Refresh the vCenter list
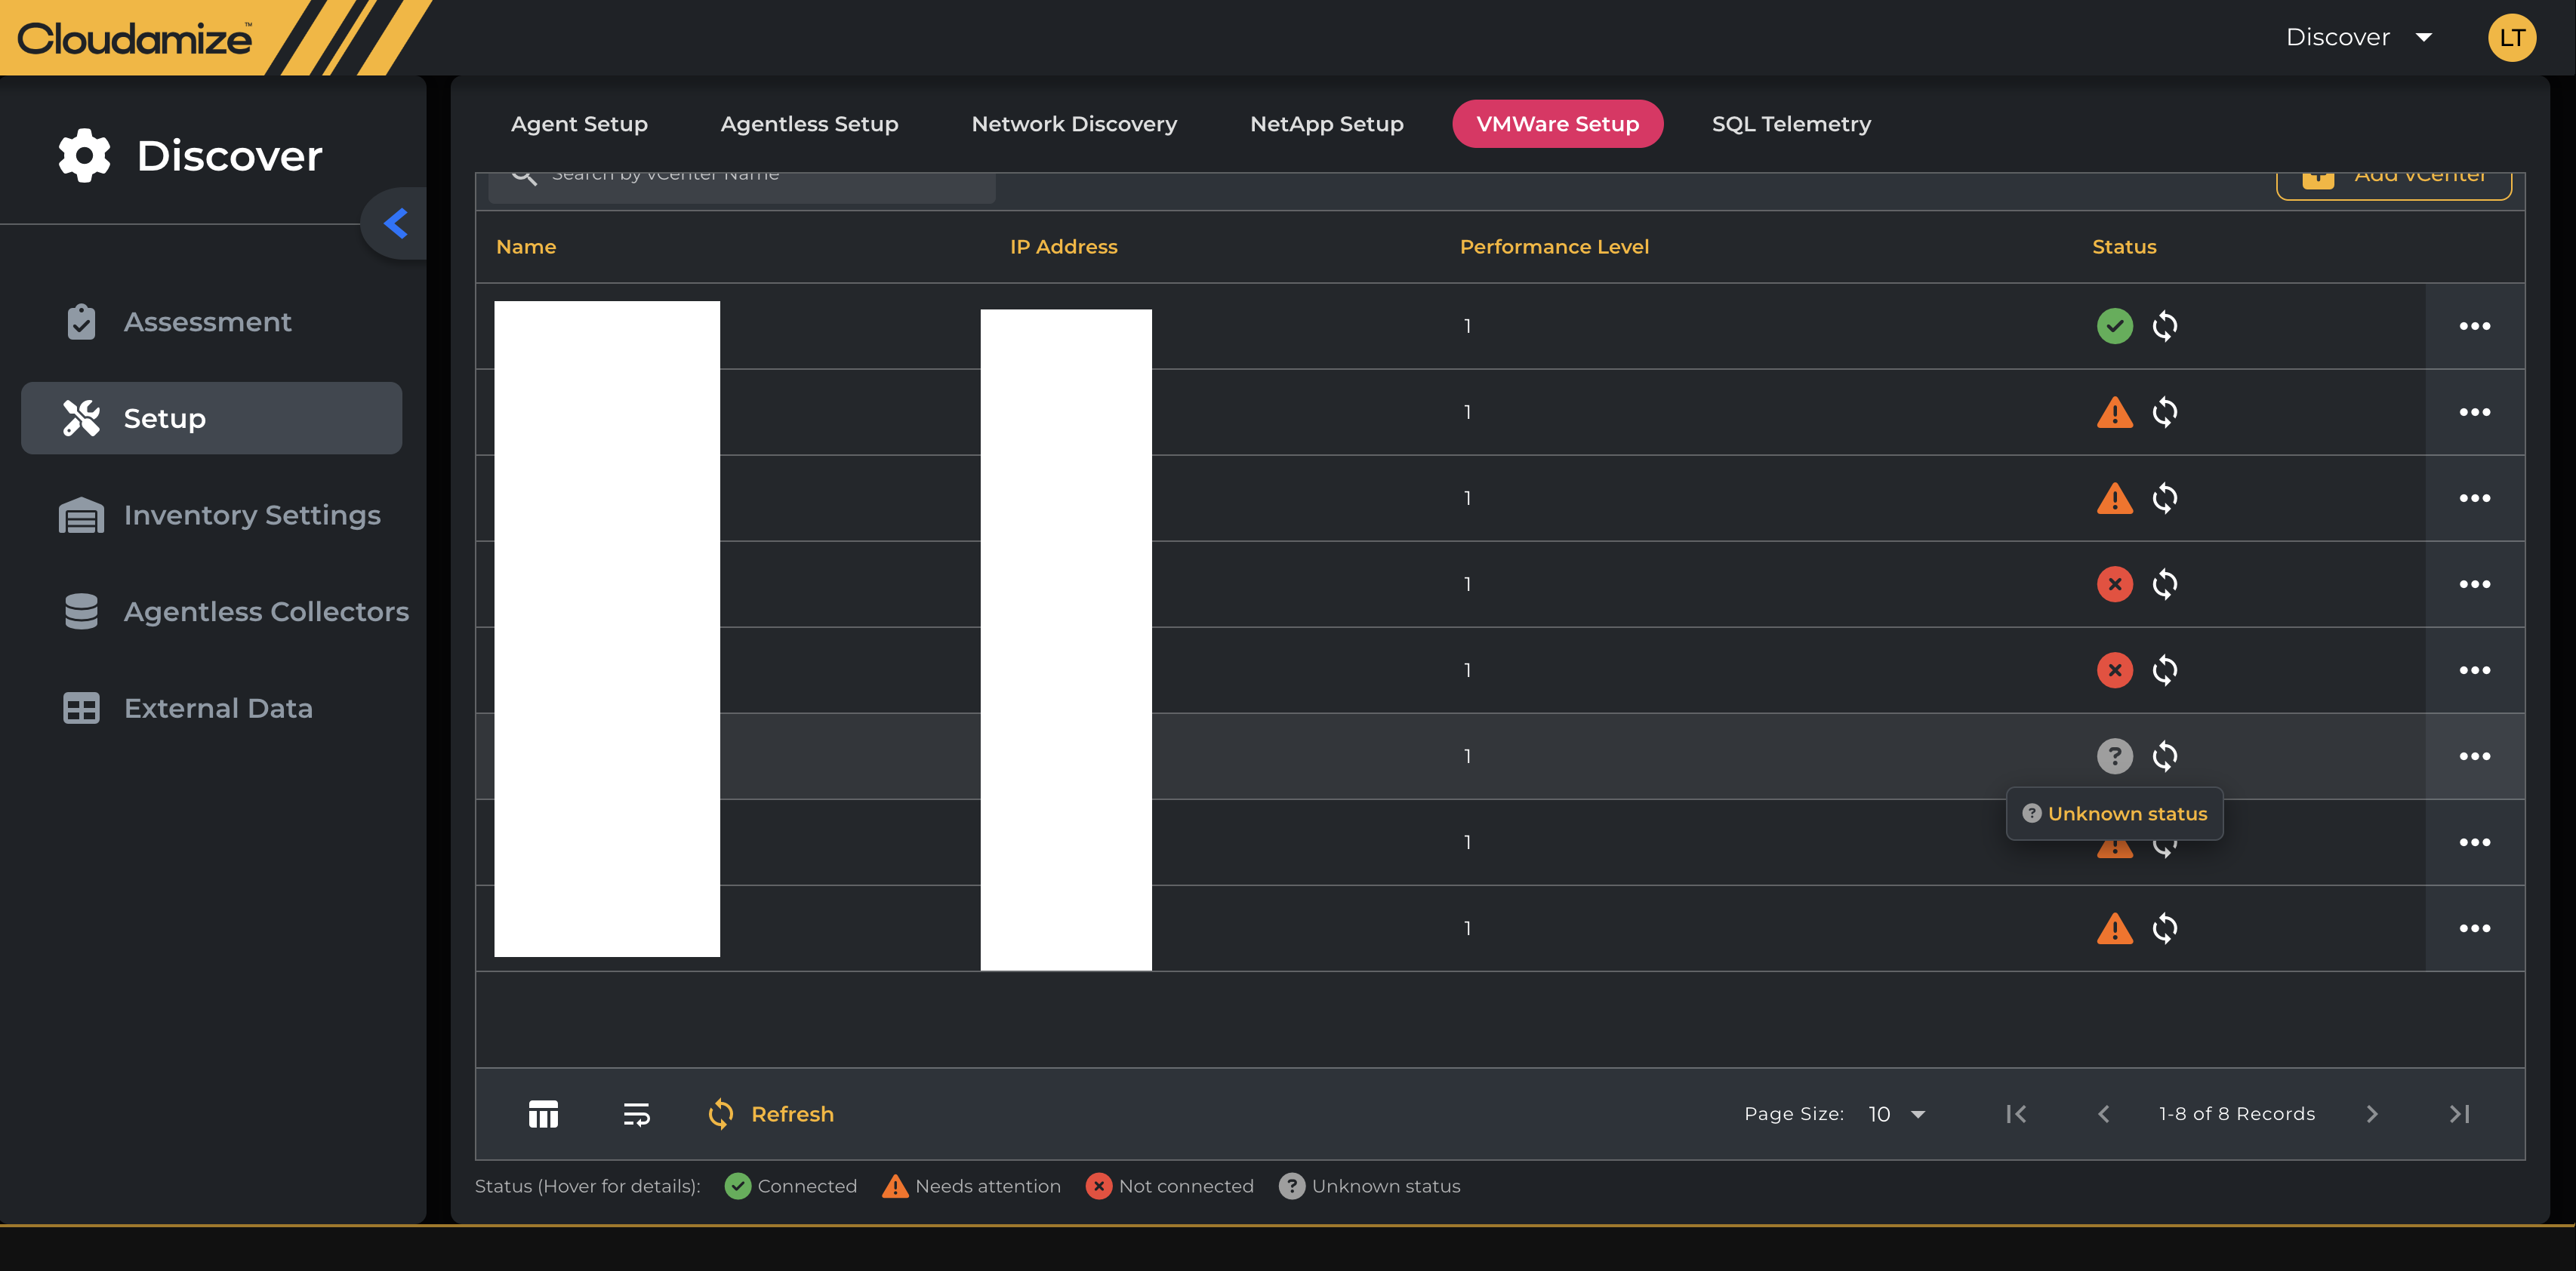The width and height of the screenshot is (2576, 1271). tap(770, 1114)
